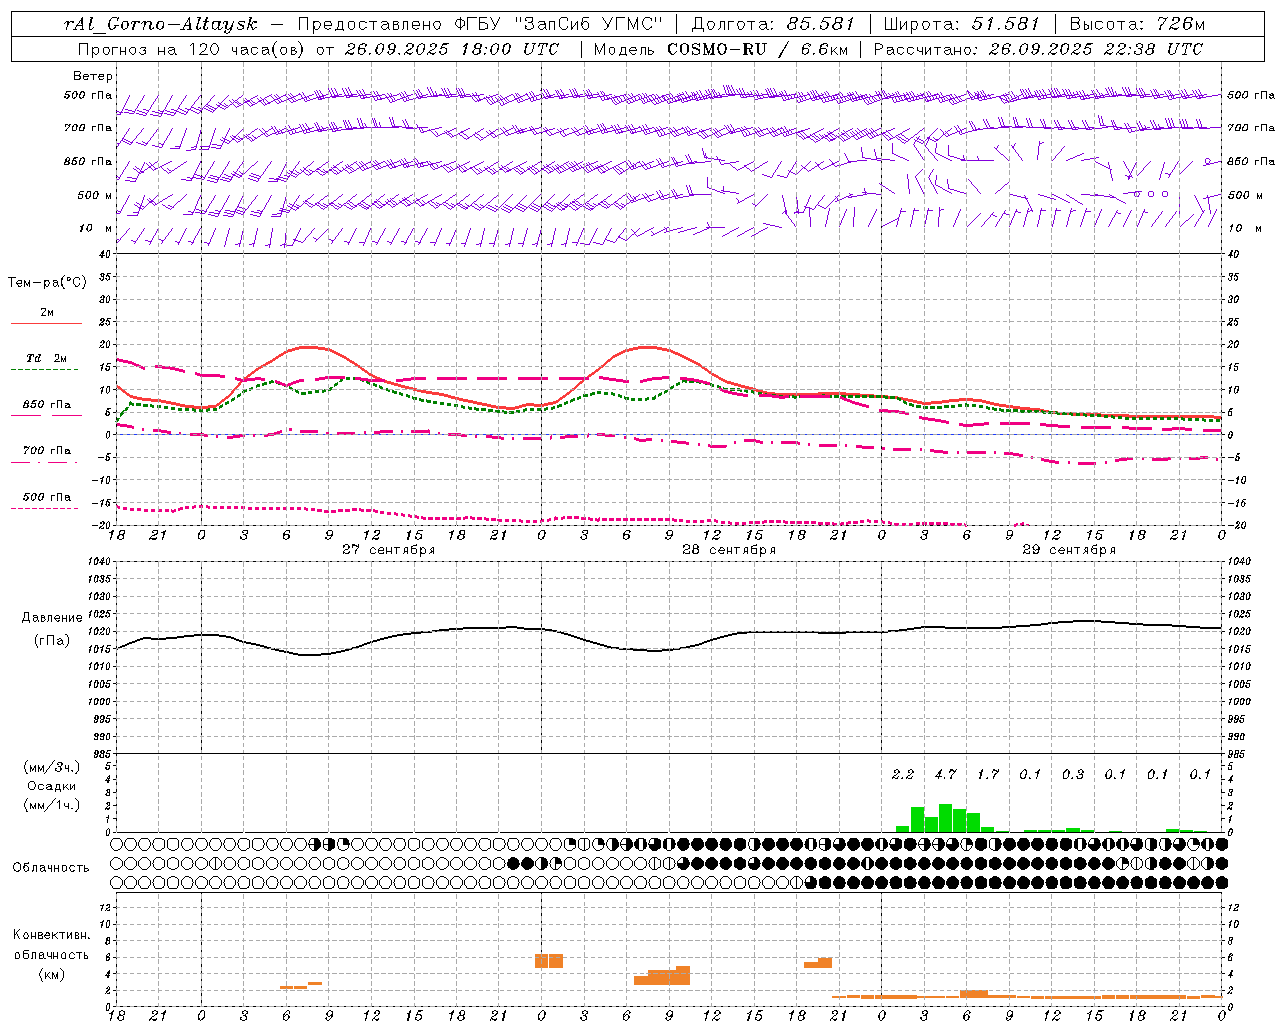
Task: Click the 'Облачность' cloud cover label
Action: click(51, 867)
